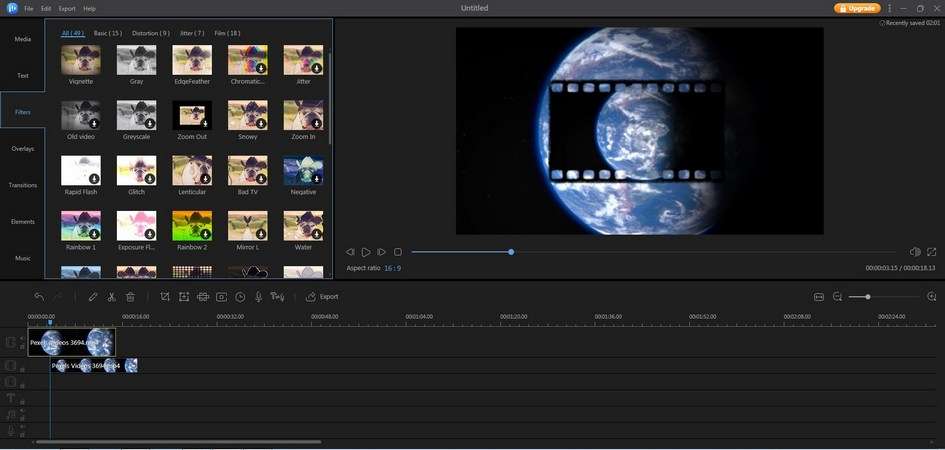Select the overlay track Pexels Videos clip
Image resolution: width=945 pixels, height=450 pixels.
tap(94, 366)
